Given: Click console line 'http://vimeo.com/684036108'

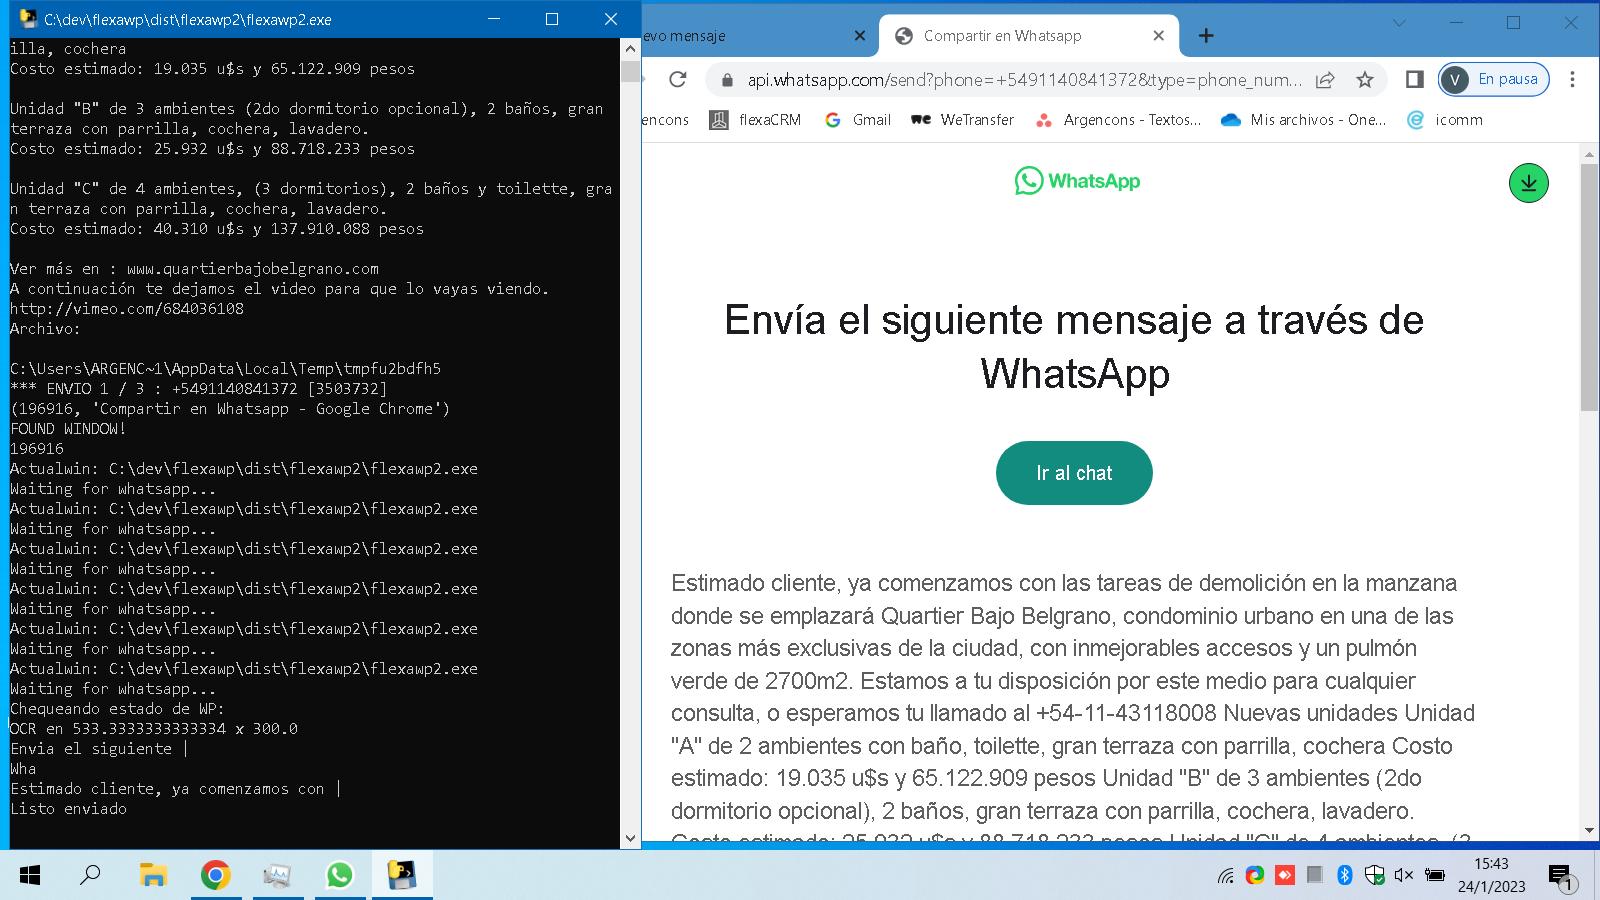Looking at the screenshot, I should (127, 308).
